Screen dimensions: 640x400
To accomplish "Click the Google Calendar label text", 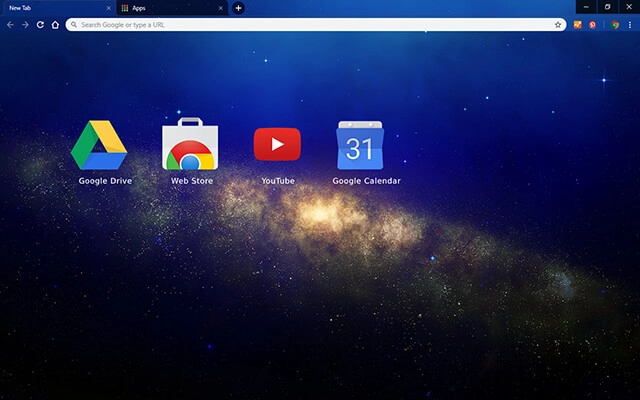I will coord(367,181).
